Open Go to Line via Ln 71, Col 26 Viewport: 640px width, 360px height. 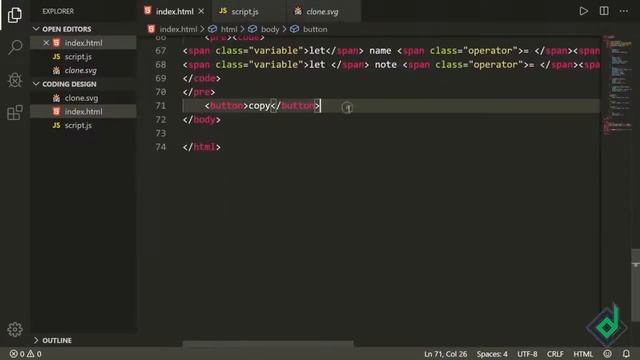[x=445, y=354]
